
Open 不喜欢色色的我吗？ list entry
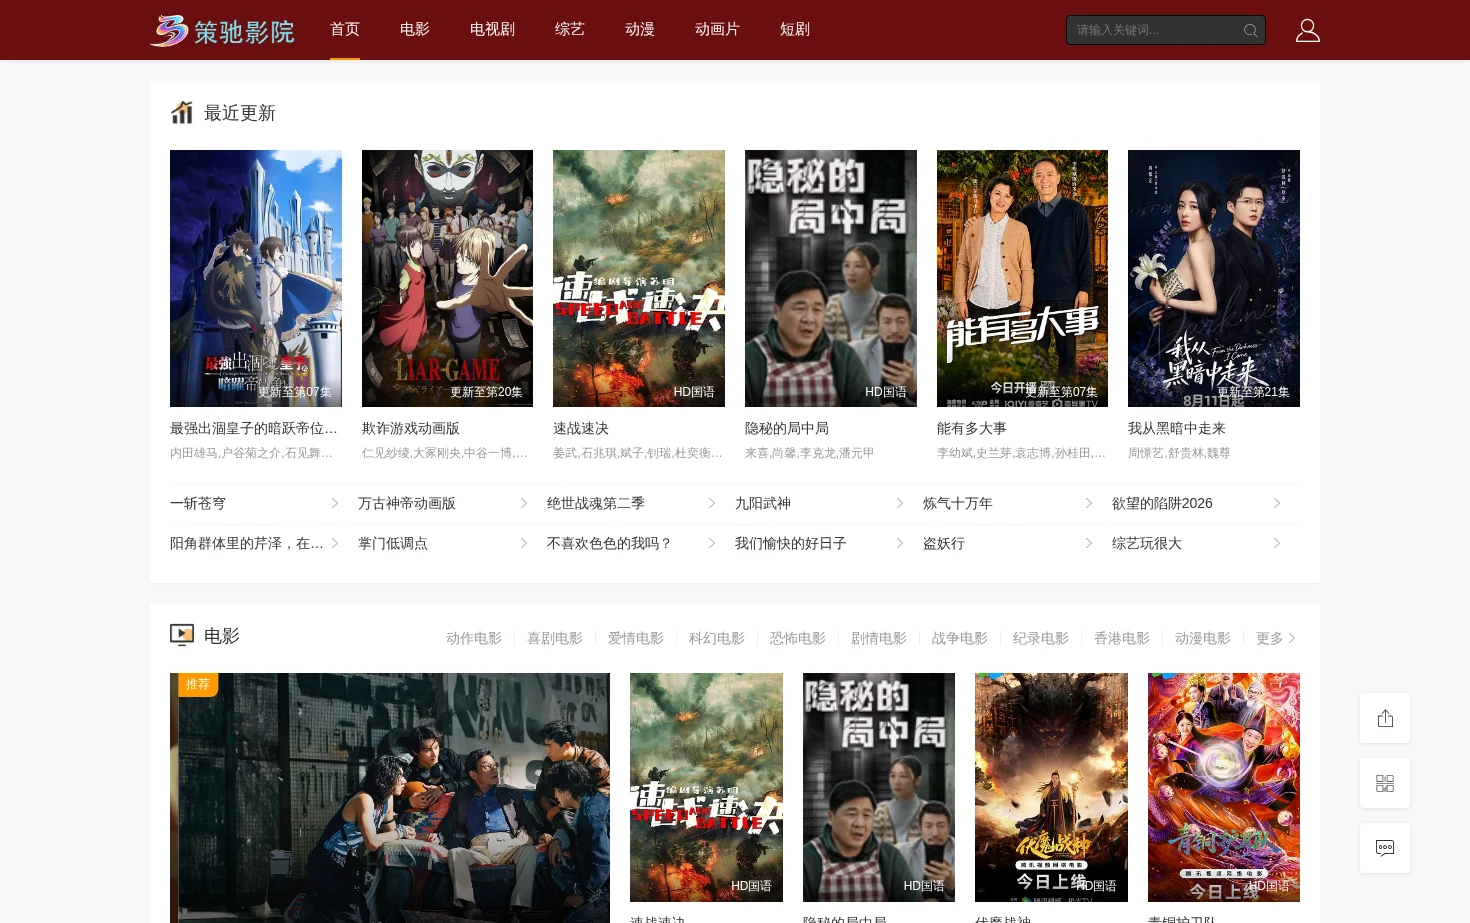[x=632, y=544]
